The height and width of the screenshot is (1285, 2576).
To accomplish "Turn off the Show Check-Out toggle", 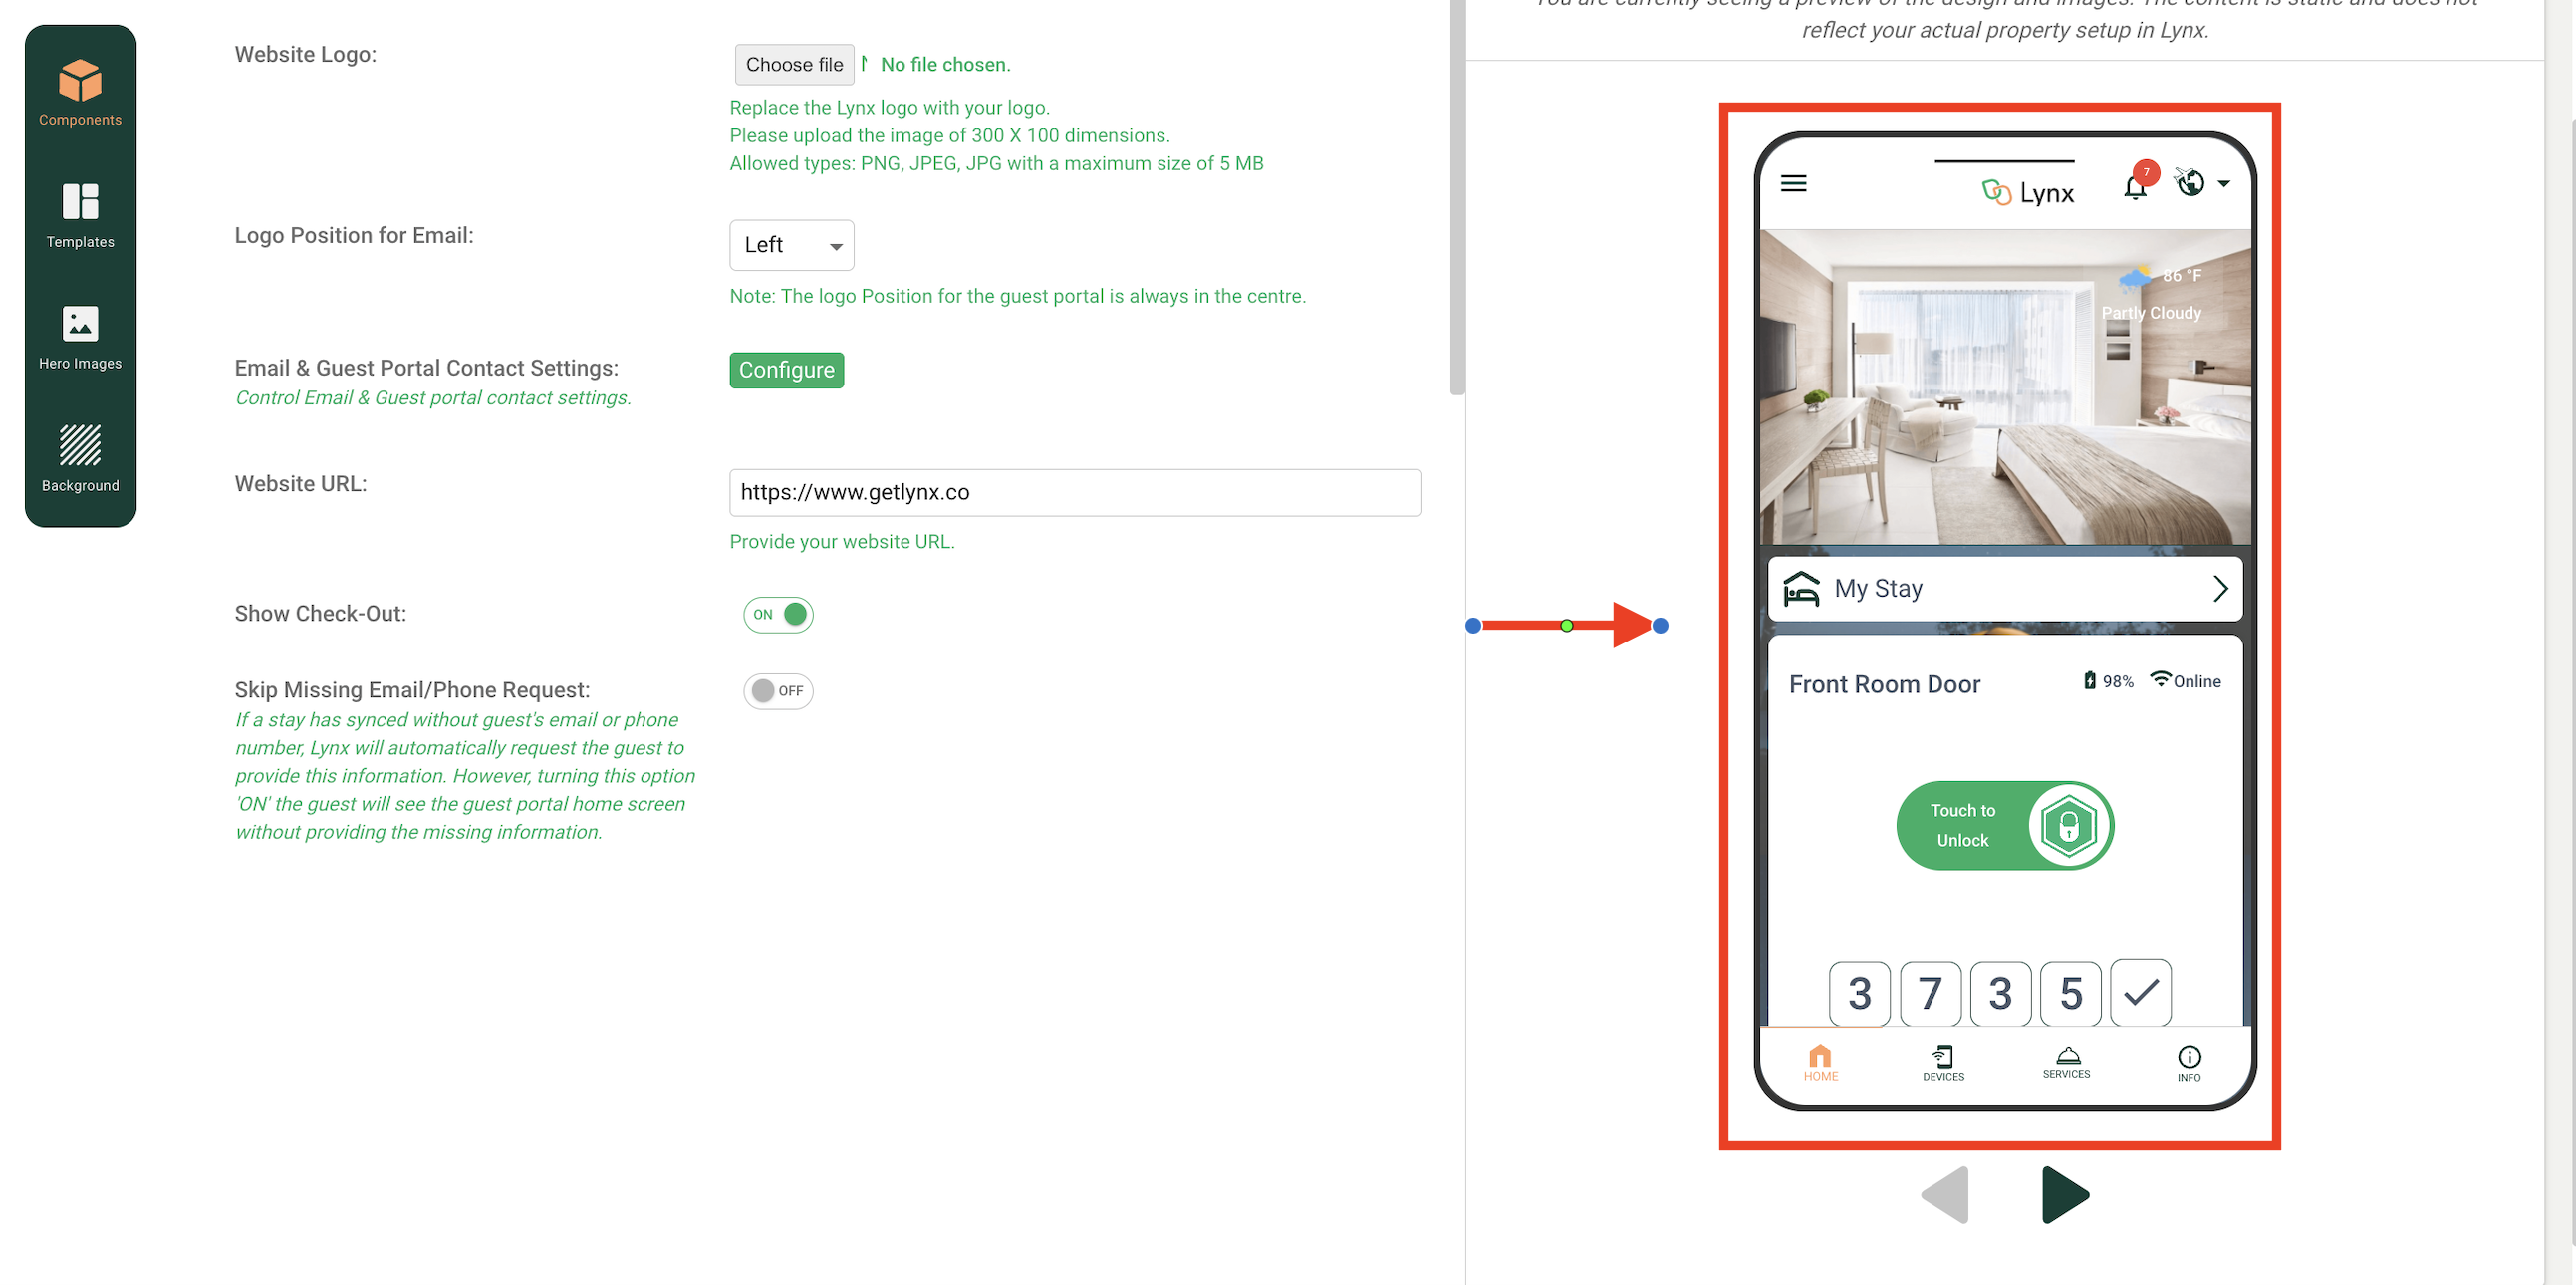I will pyautogui.click(x=777, y=614).
